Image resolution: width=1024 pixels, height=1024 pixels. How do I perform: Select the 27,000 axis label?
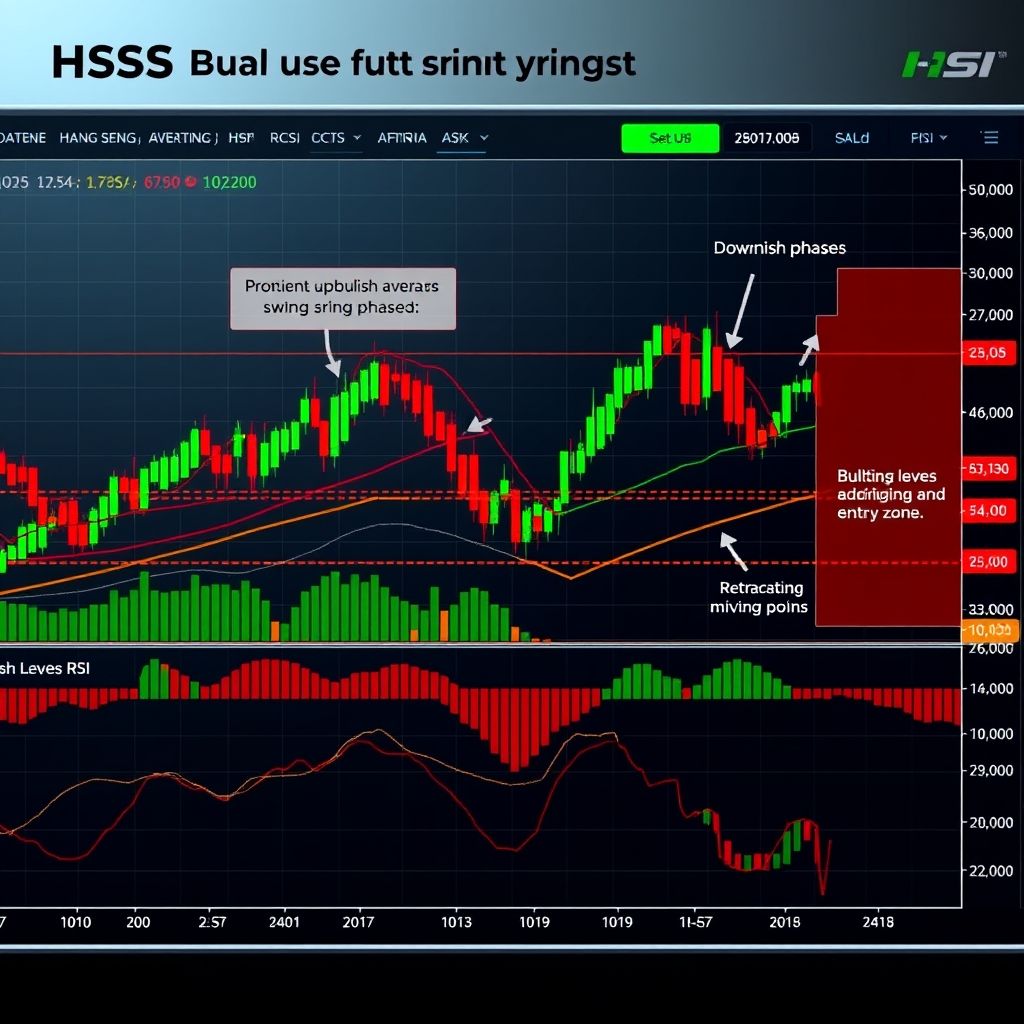[990, 315]
